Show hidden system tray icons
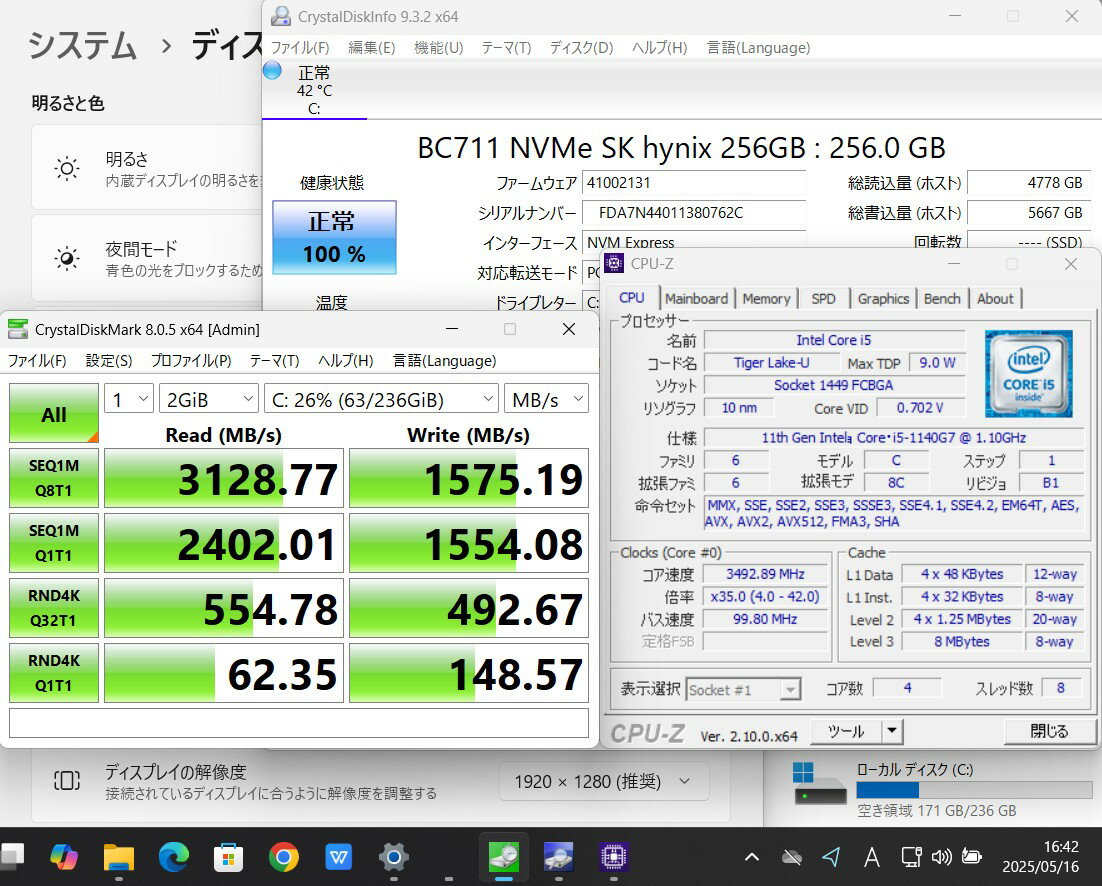 coord(752,856)
